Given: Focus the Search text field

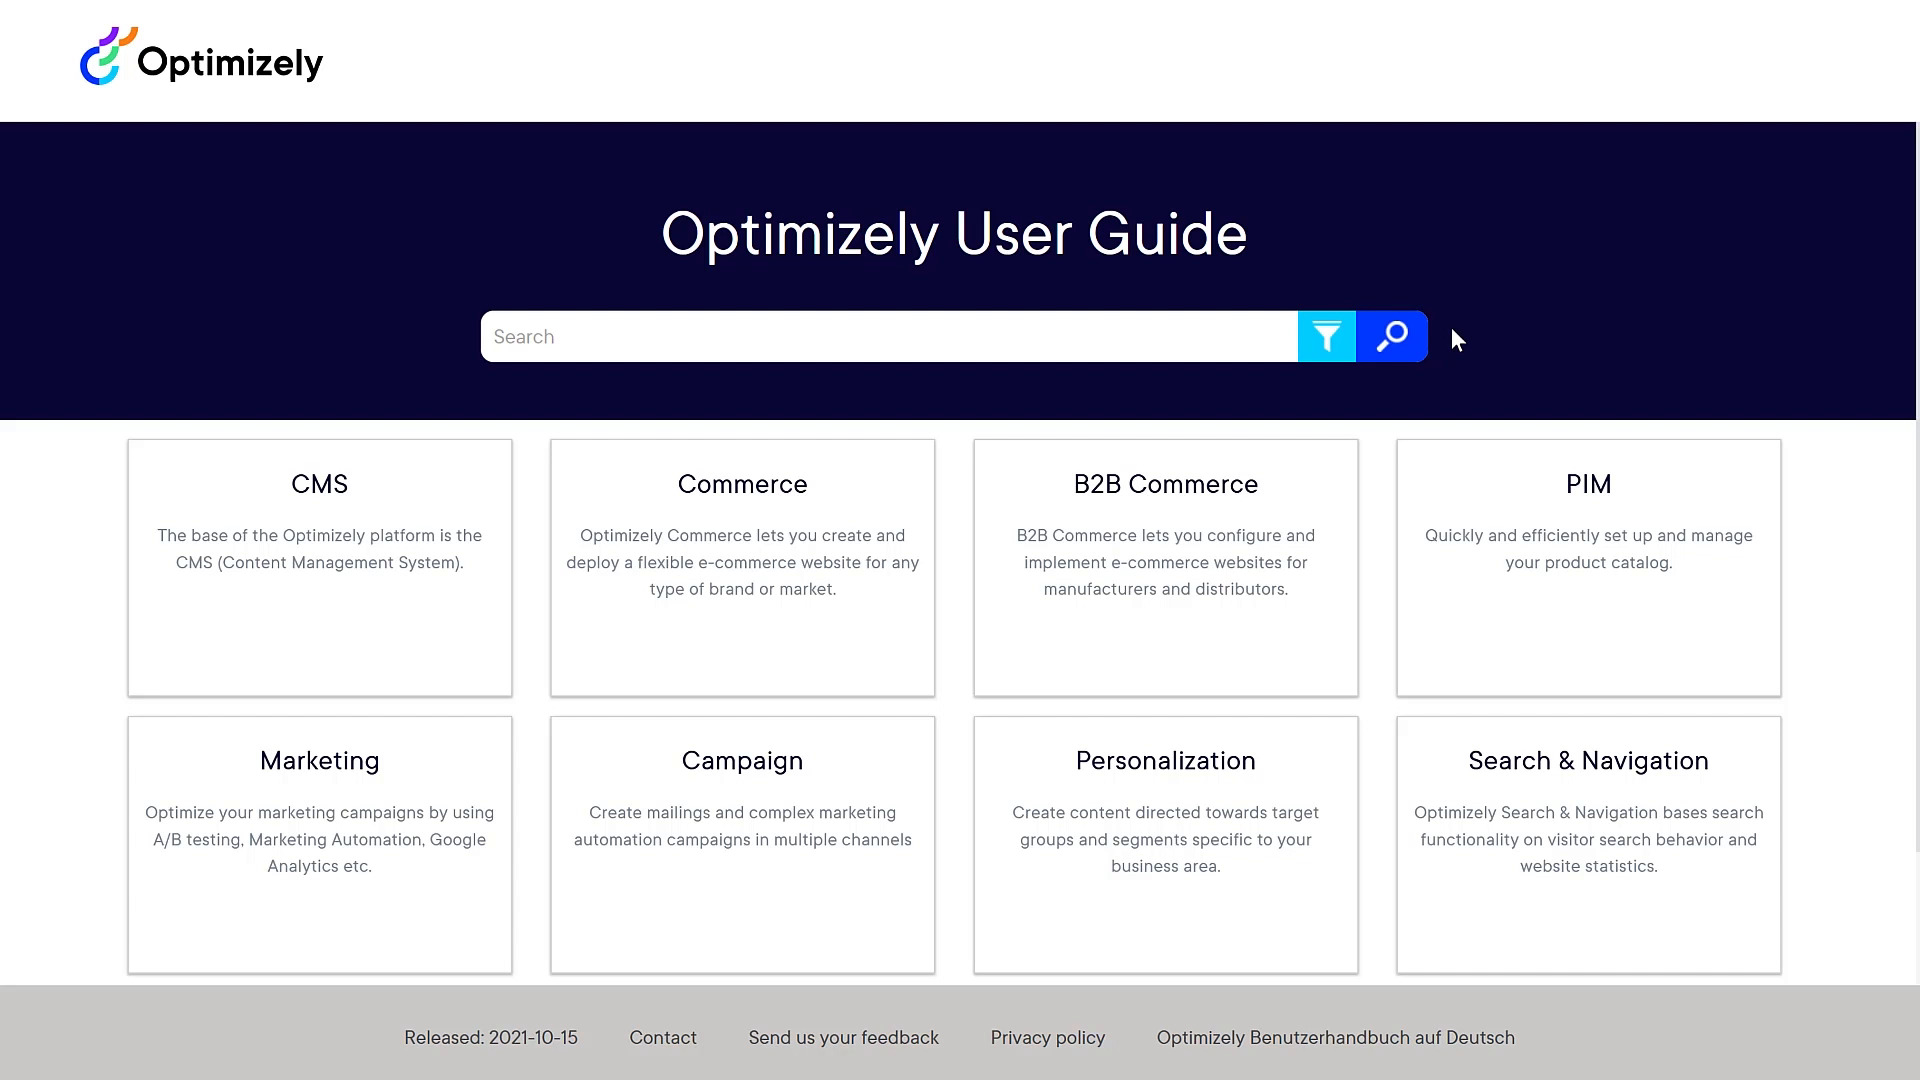Looking at the screenshot, I should click(x=888, y=337).
